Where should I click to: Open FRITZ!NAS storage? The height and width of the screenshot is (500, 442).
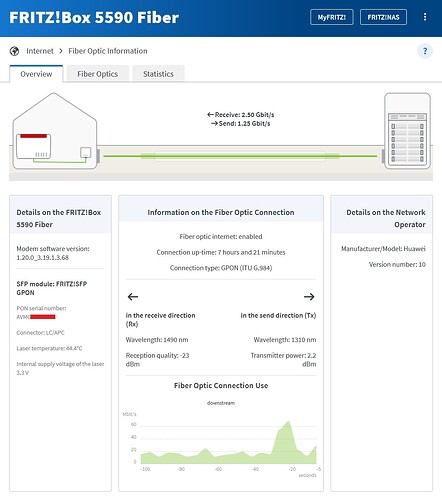point(383,17)
